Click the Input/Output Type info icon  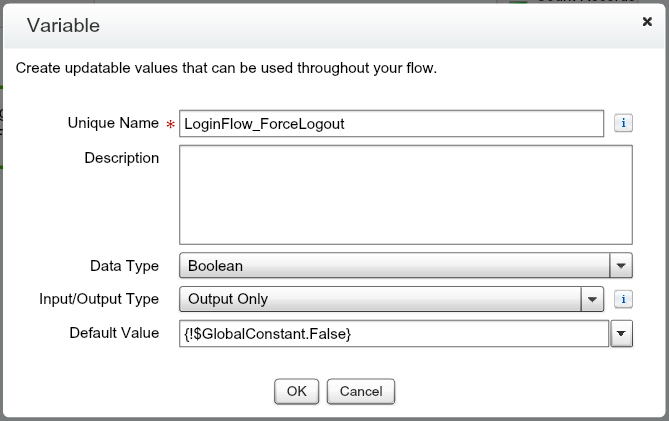pyautogui.click(x=622, y=299)
